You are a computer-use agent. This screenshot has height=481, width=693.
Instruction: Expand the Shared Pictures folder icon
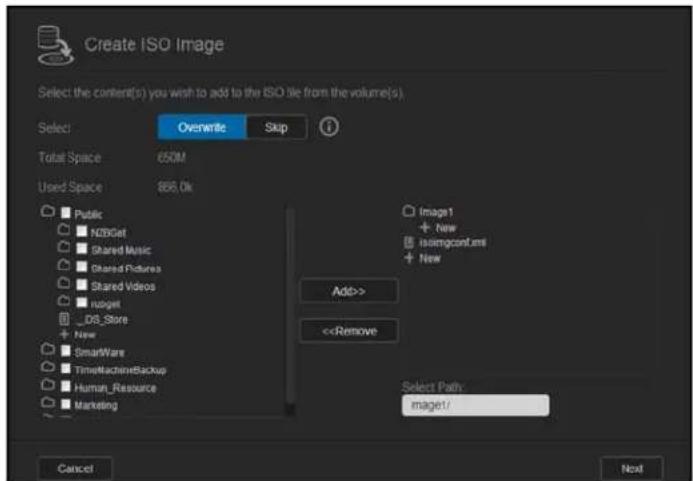(64, 265)
